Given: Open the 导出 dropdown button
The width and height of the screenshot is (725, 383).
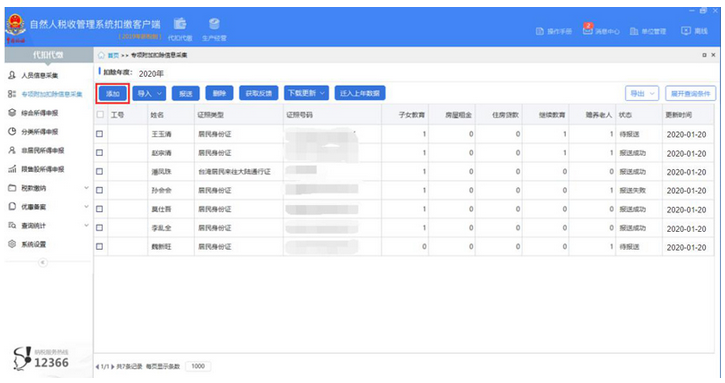Looking at the screenshot, I should click(642, 93).
